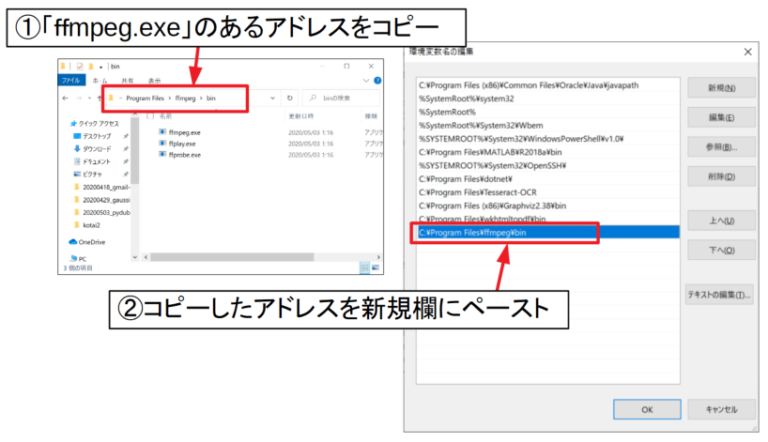768x442 pixels.
Task: Open the ファイル menu tab
Action: [72, 79]
